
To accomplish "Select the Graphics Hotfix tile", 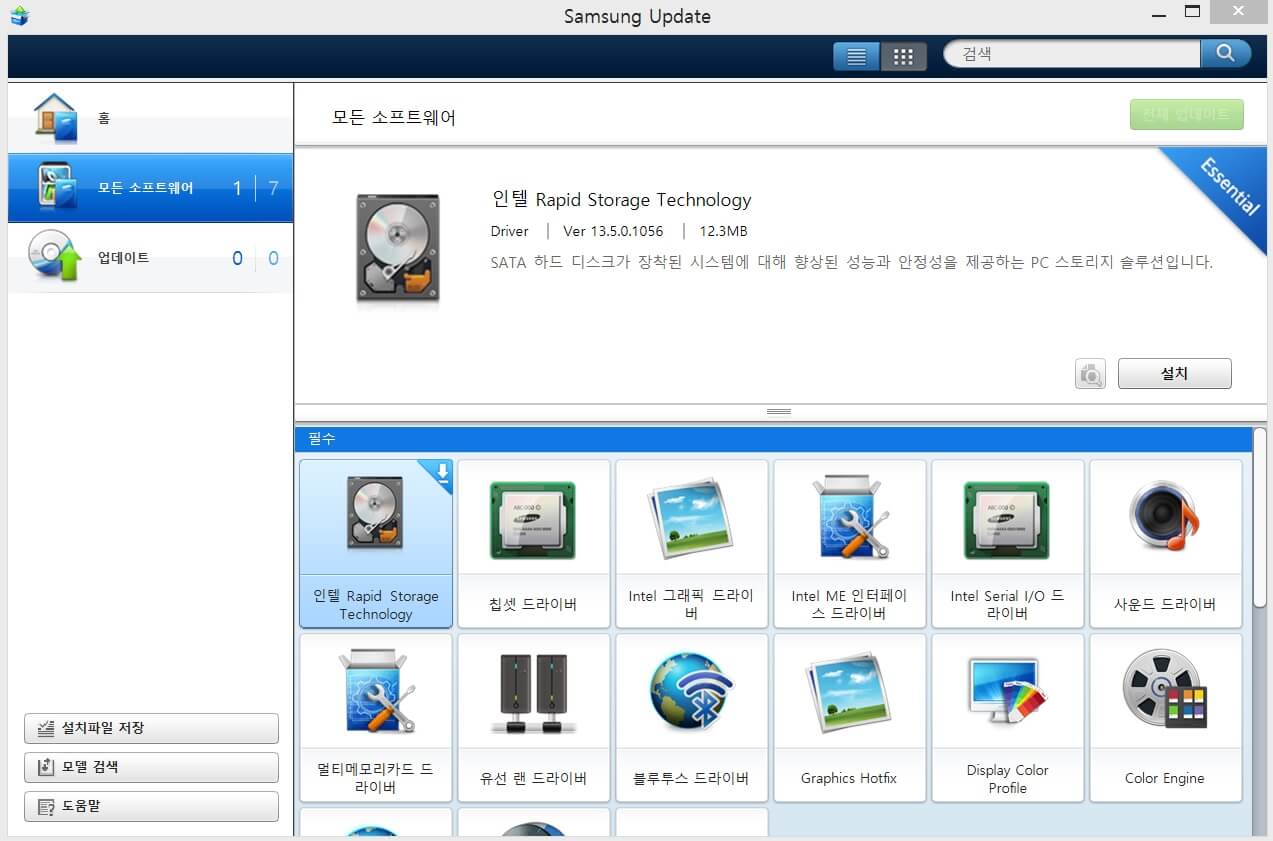I will pyautogui.click(x=850, y=717).
